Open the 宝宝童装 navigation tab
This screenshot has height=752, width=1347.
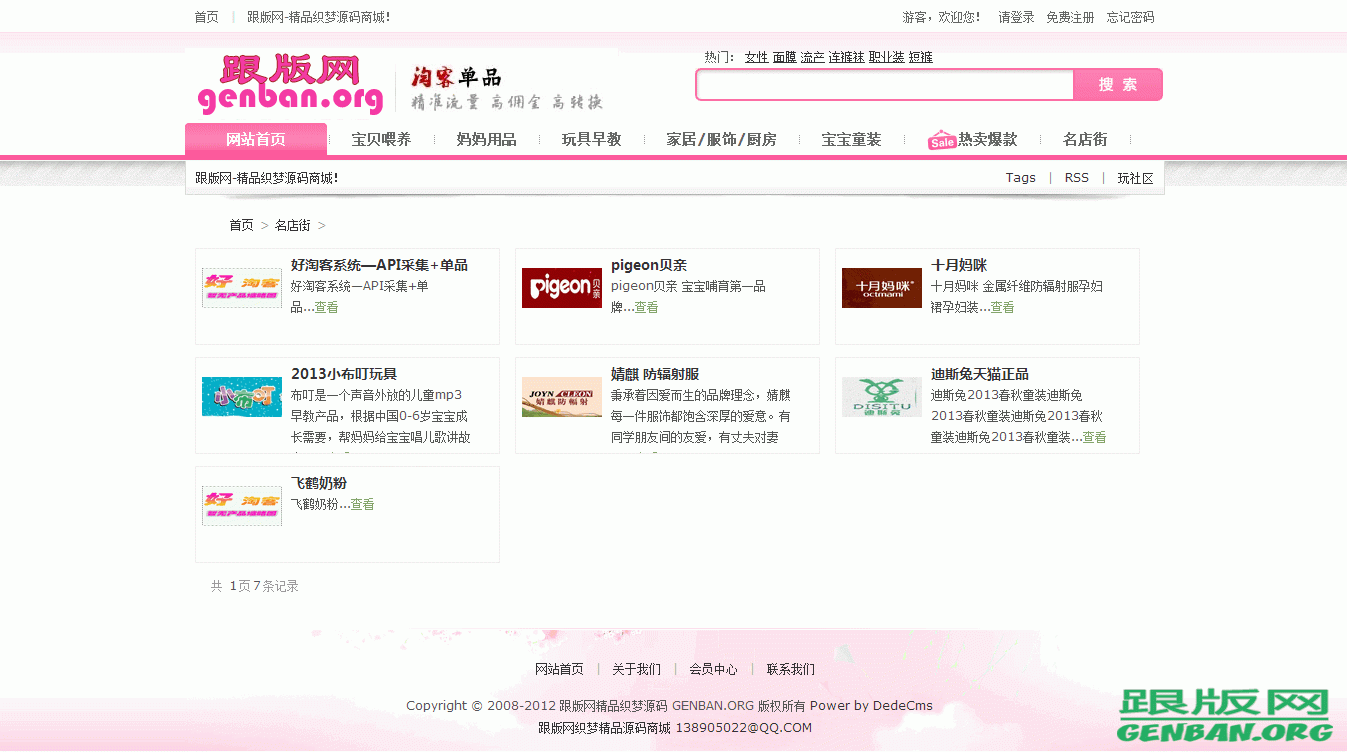[851, 140]
